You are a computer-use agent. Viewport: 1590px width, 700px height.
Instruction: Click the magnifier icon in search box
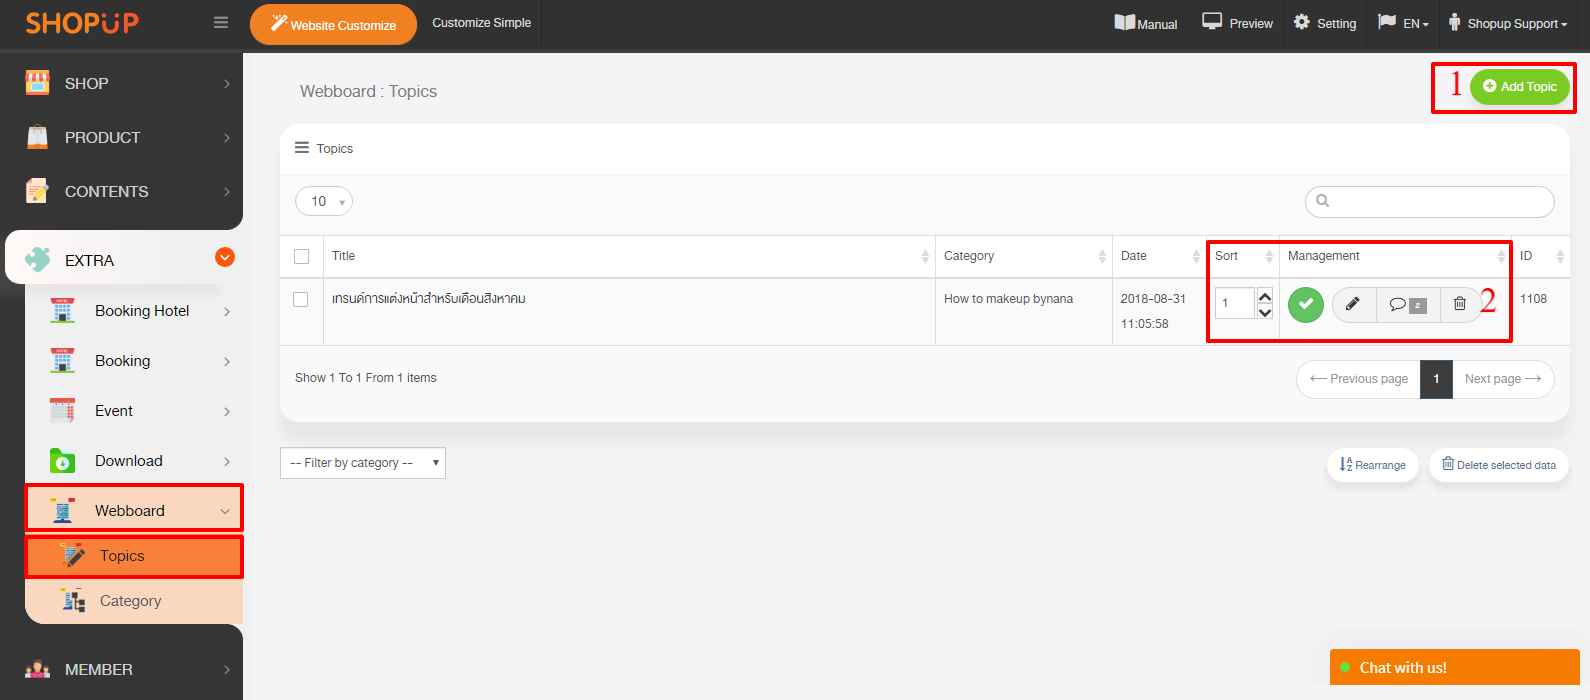coord(1323,201)
